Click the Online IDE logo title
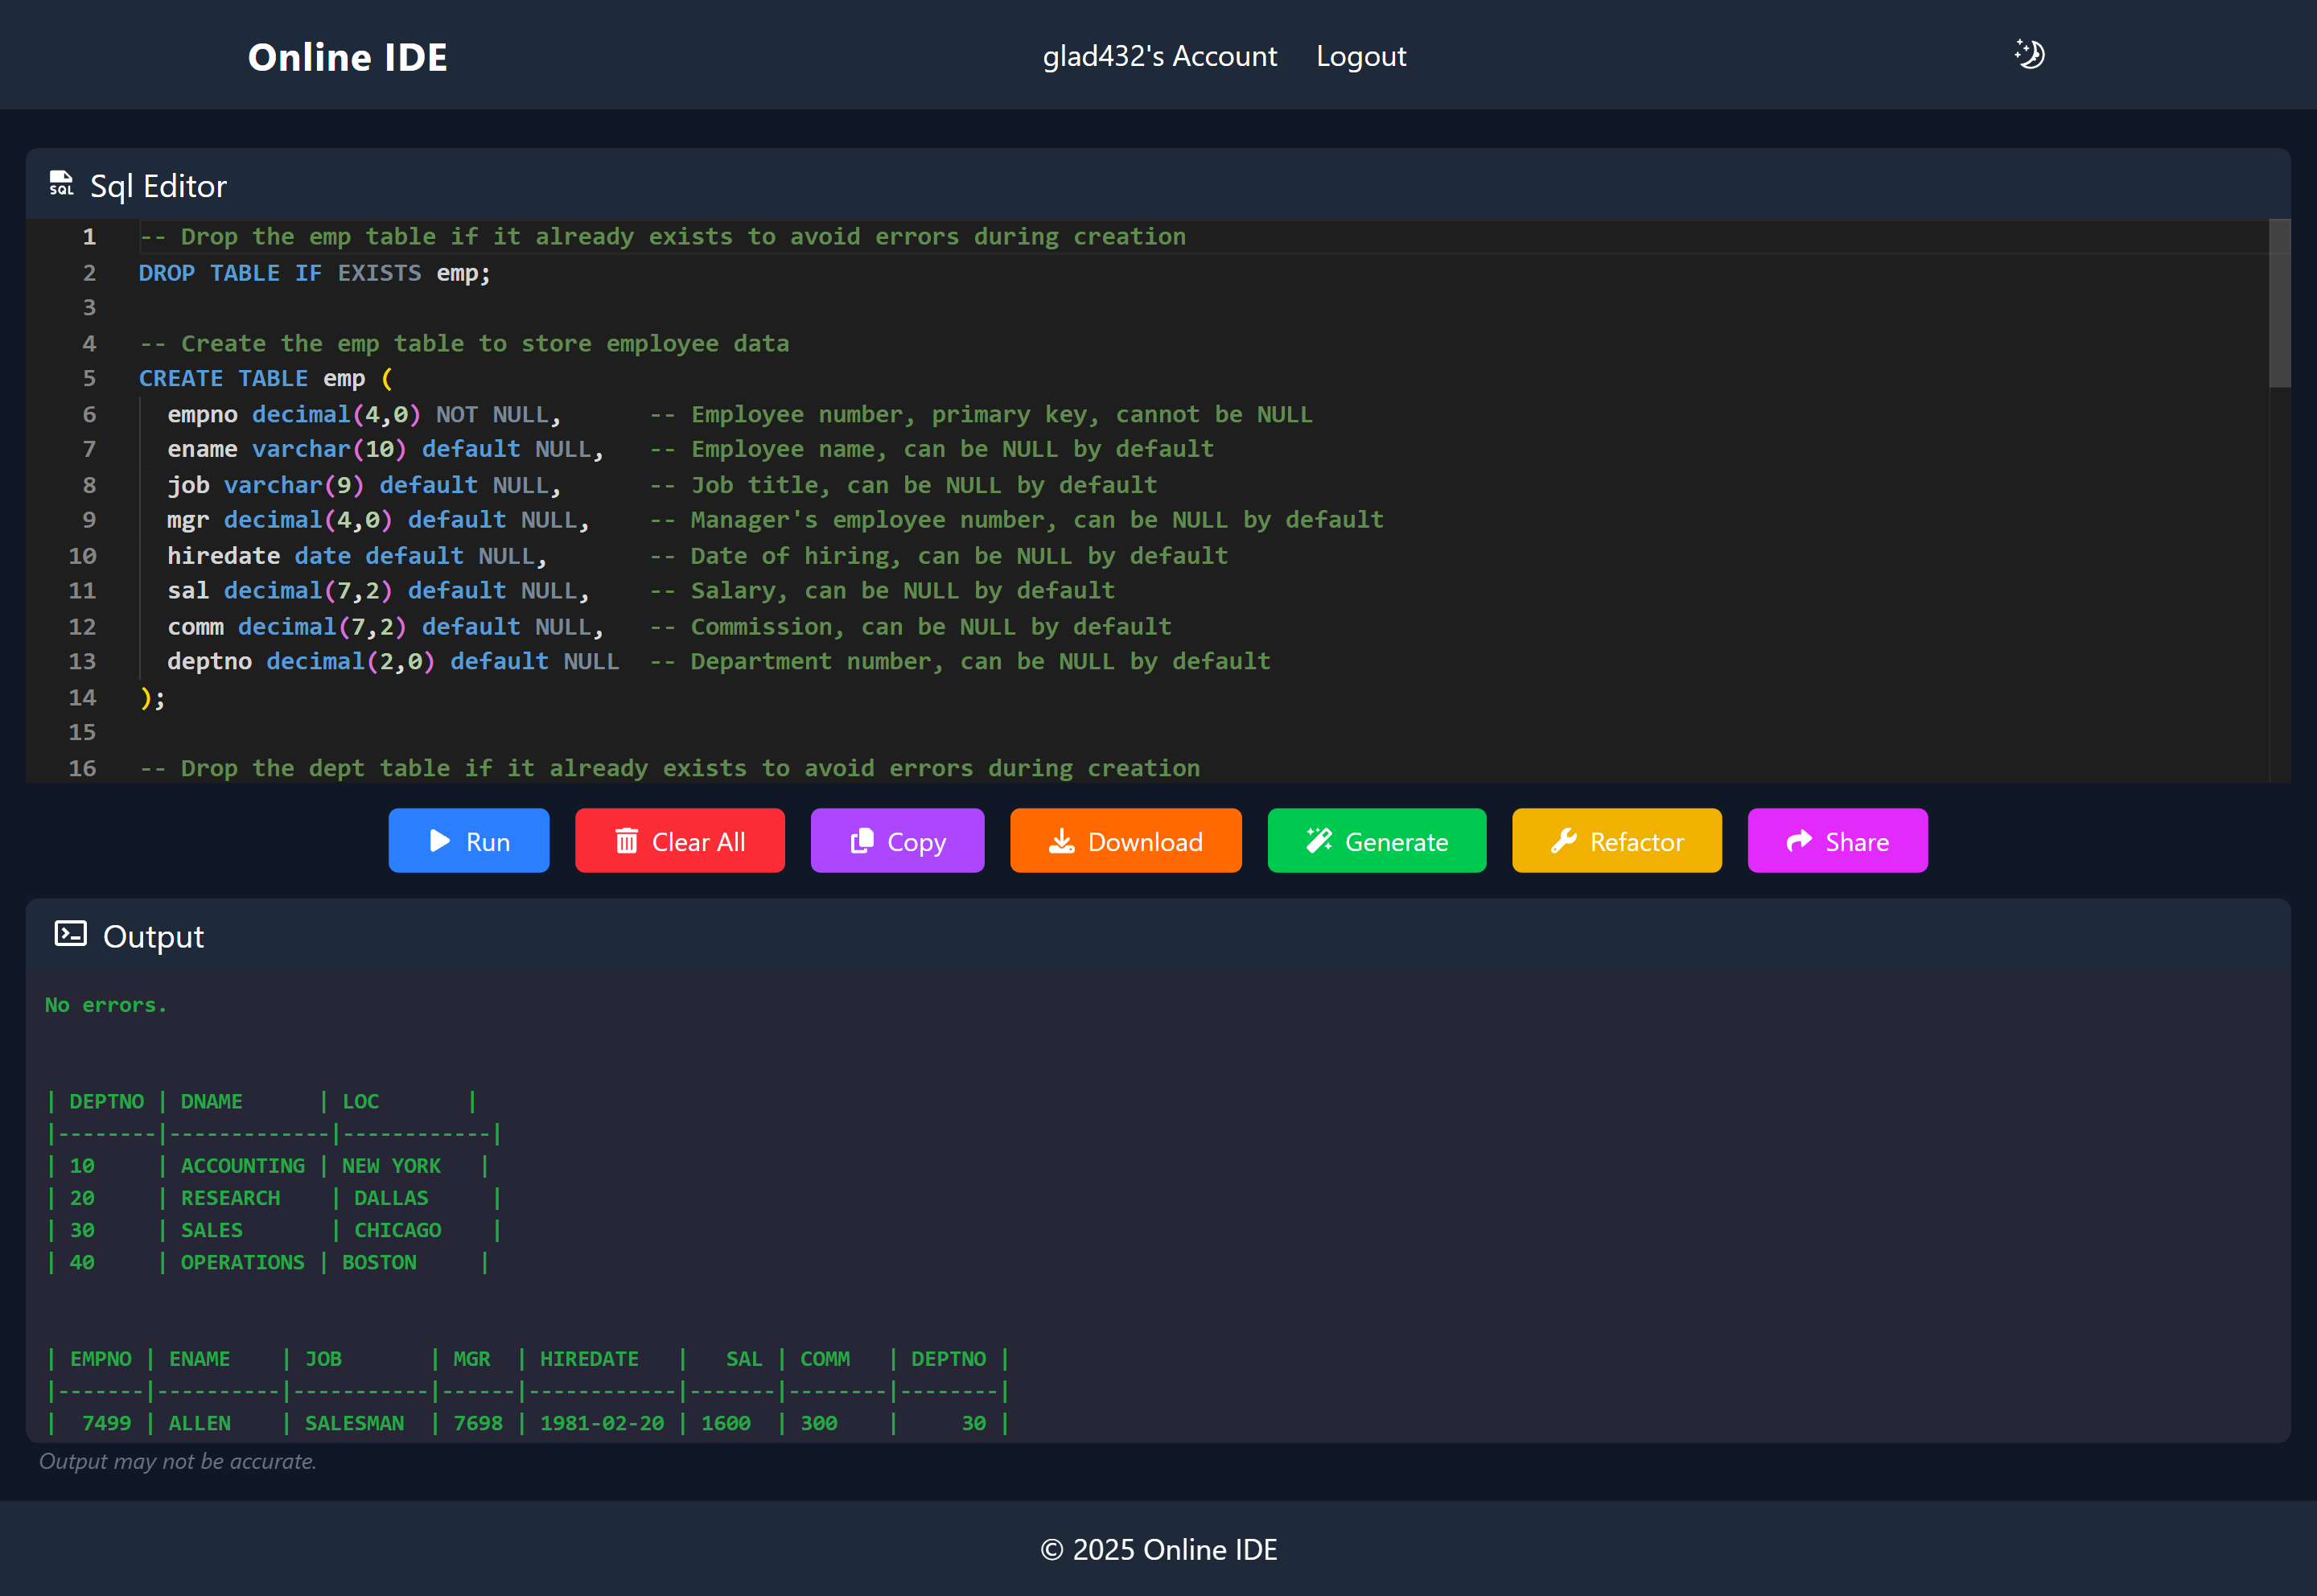Image resolution: width=2317 pixels, height=1596 pixels. coord(347,57)
